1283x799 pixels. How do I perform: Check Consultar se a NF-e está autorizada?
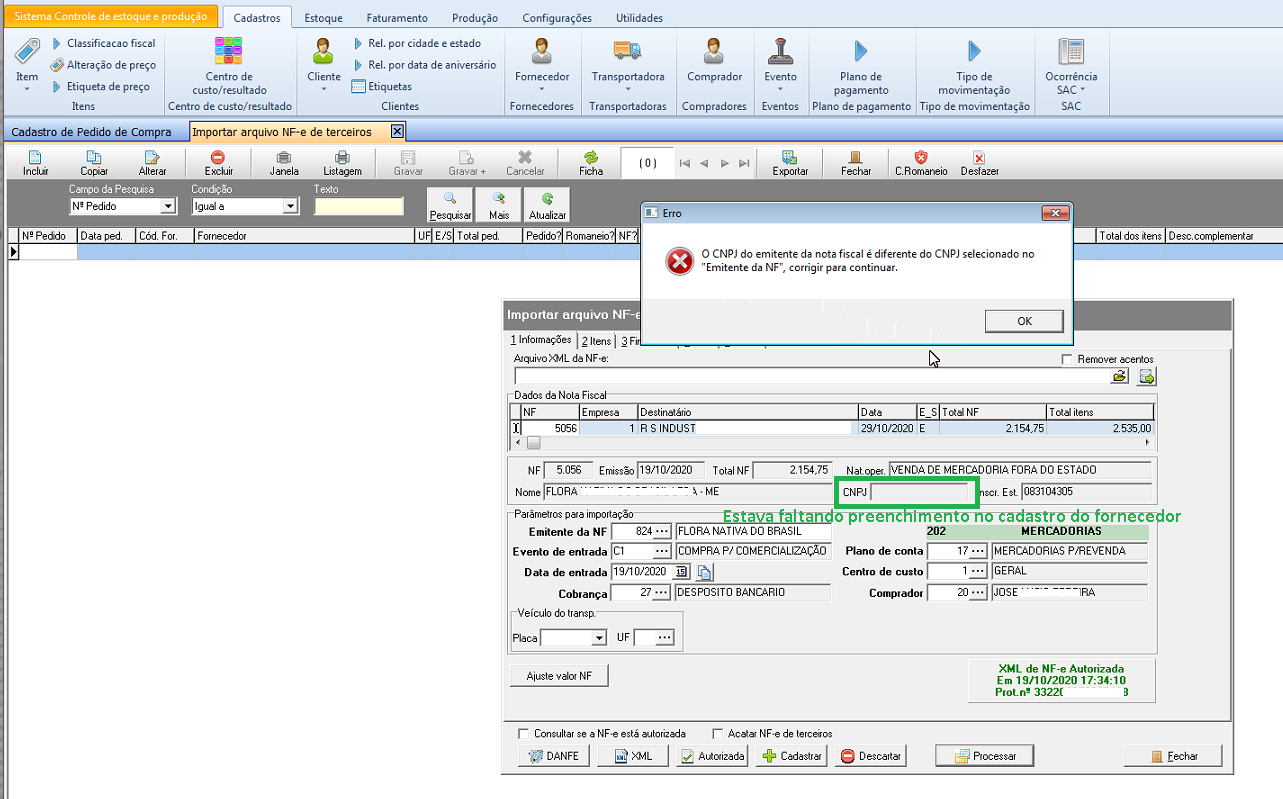click(523, 733)
